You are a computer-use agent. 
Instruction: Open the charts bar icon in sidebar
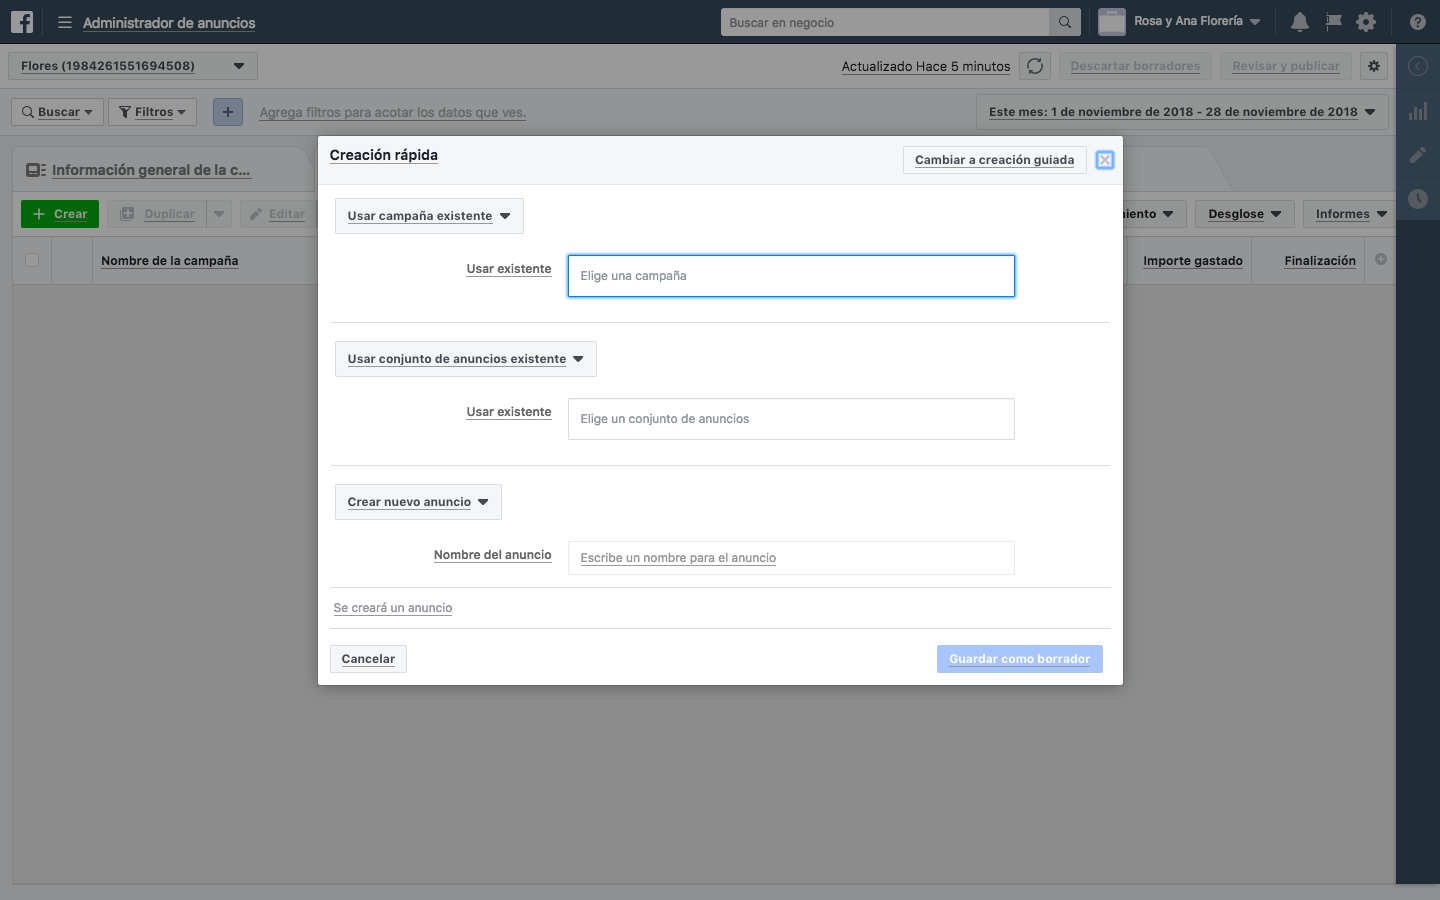pyautogui.click(x=1418, y=111)
